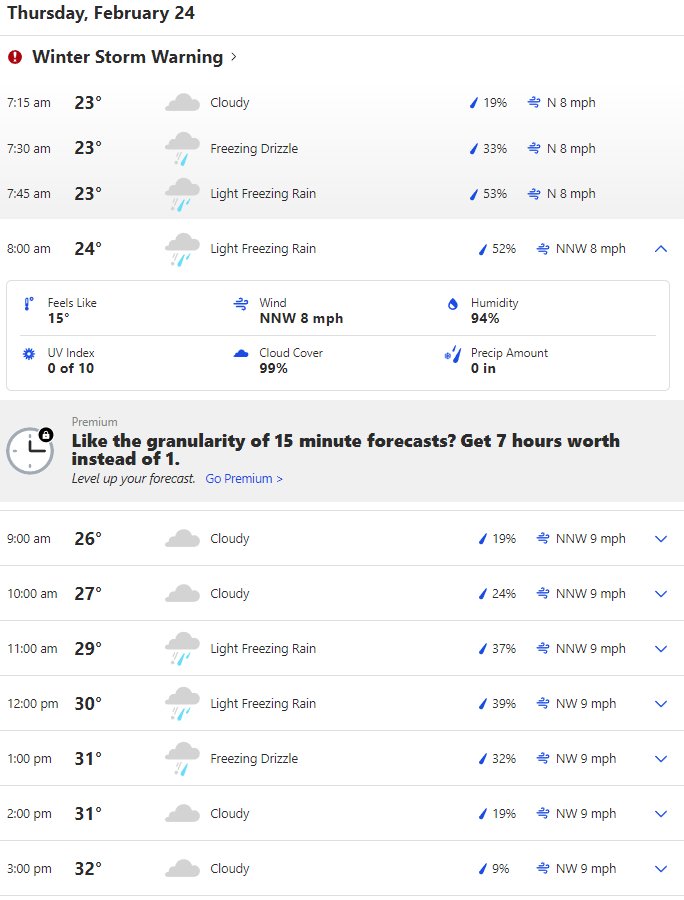Click the Precip Amount icon
The image size is (684, 900).
[452, 354]
